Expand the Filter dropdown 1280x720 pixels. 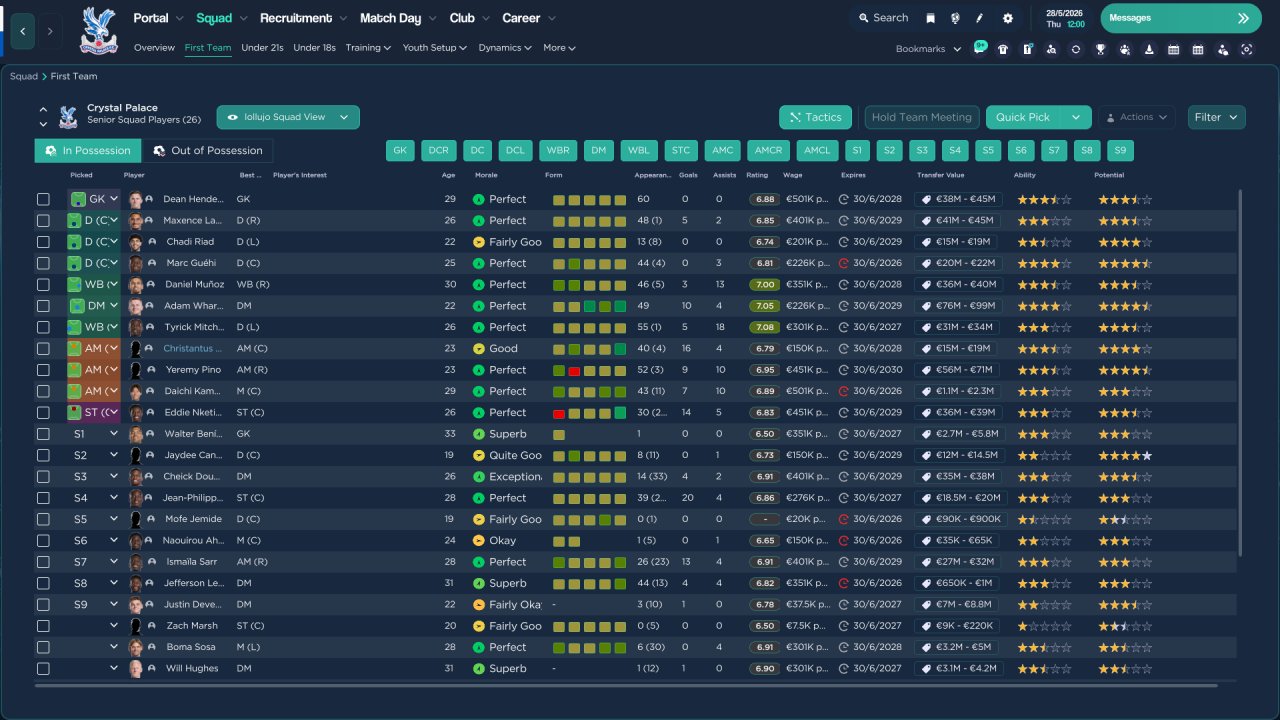1216,117
